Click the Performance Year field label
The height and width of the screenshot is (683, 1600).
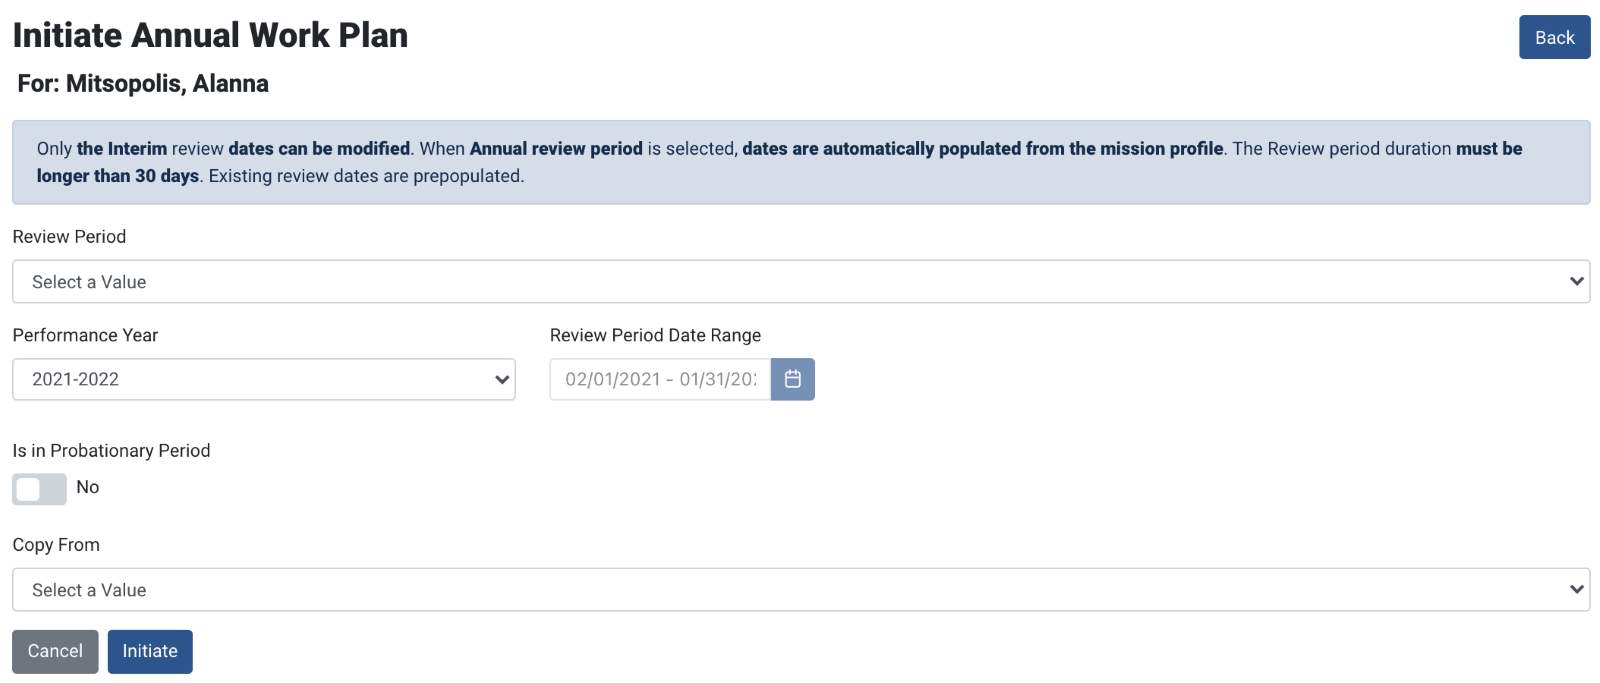[85, 335]
